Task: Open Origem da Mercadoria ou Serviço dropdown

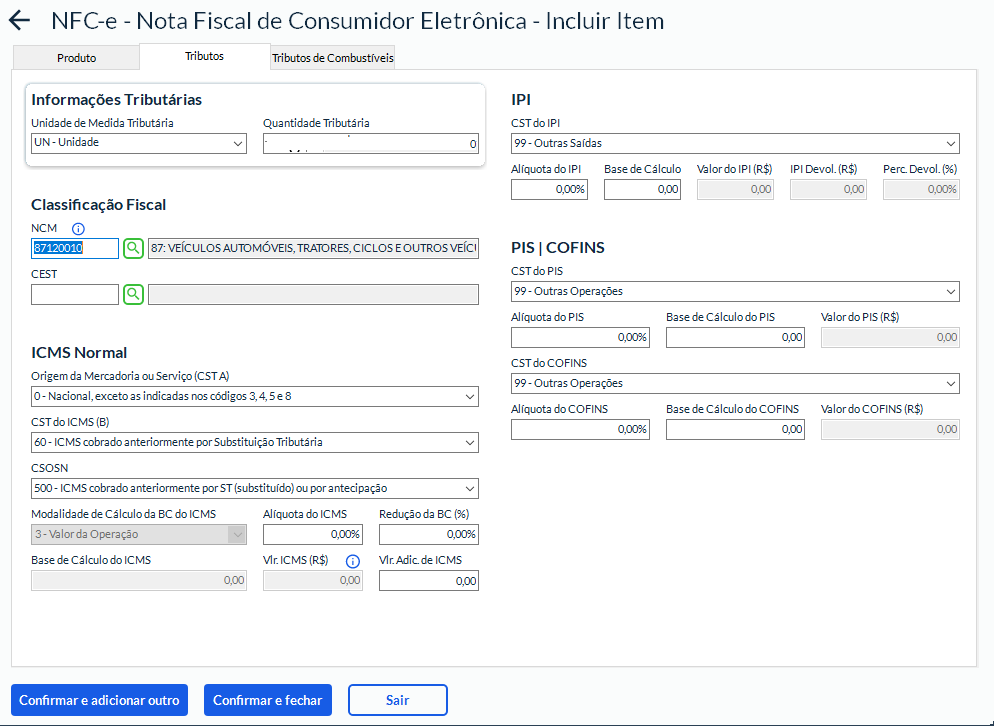Action: point(254,397)
